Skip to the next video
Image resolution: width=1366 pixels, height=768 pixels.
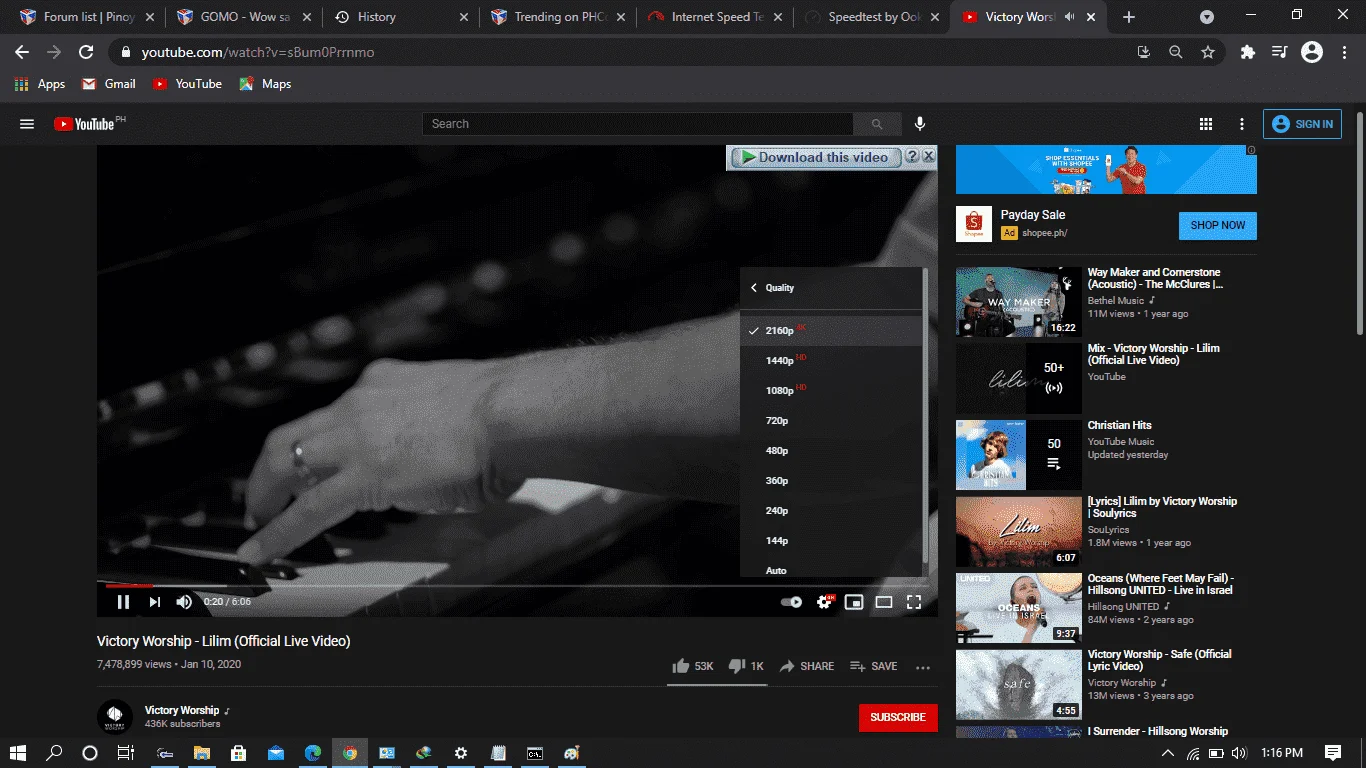155,602
